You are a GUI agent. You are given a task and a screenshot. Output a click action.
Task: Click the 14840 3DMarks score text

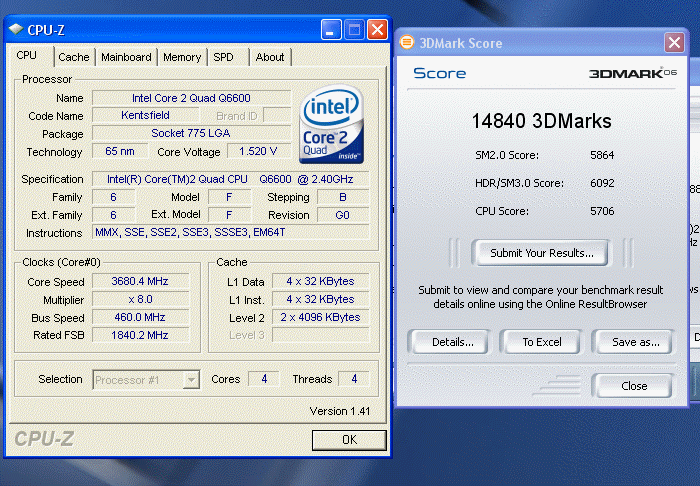click(541, 121)
